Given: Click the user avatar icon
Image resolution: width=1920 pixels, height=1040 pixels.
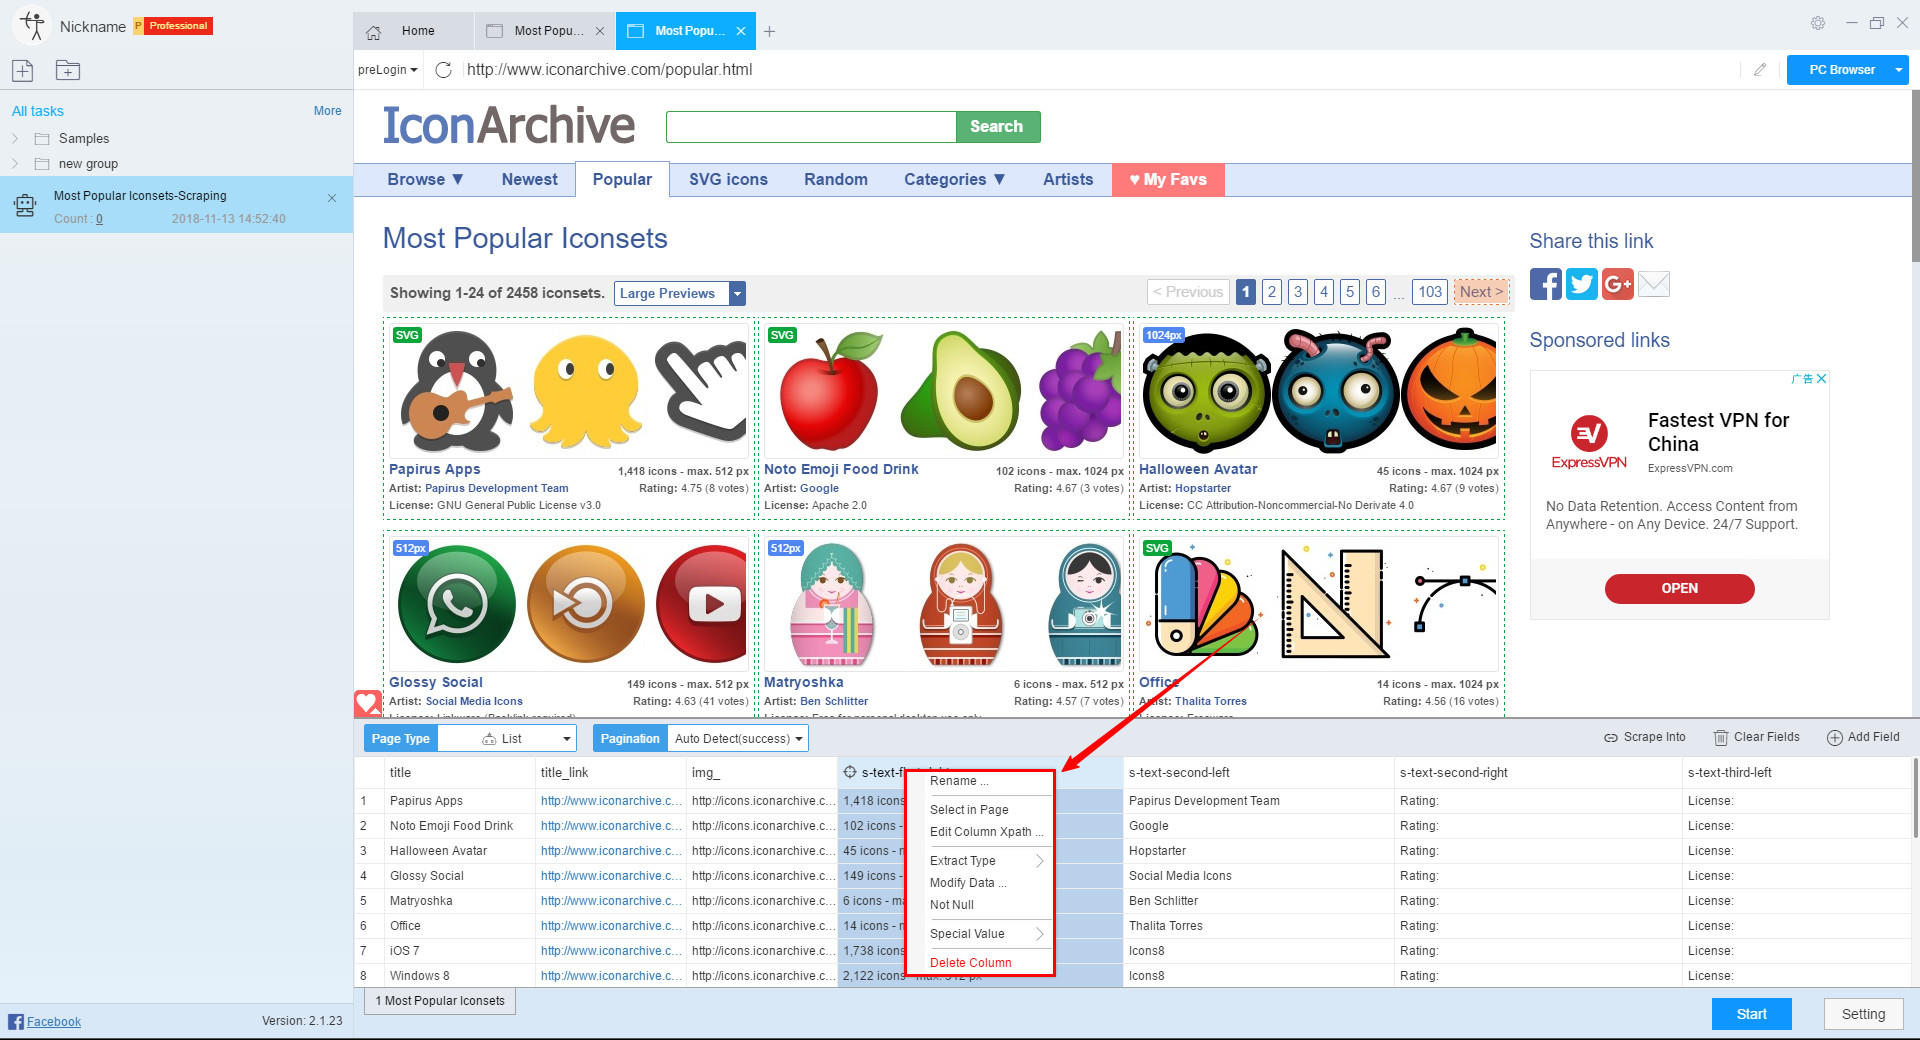Looking at the screenshot, I should [32, 26].
